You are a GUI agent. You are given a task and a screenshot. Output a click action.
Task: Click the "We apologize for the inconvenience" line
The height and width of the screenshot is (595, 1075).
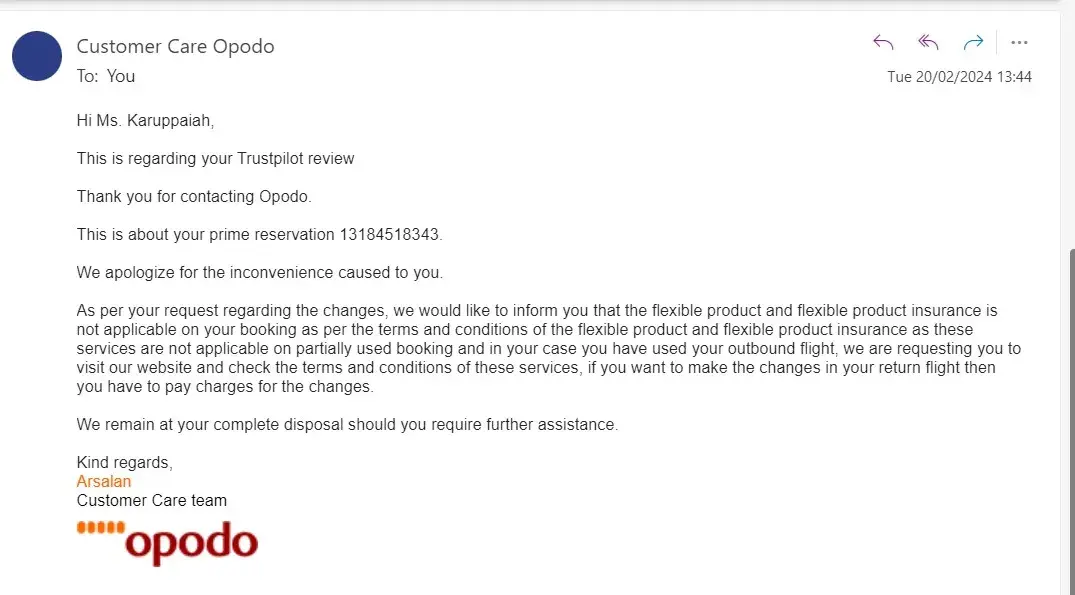coord(259,272)
